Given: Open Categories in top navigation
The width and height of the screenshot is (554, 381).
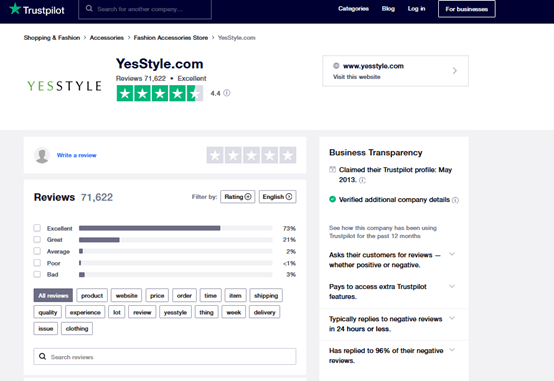Looking at the screenshot, I should 353,8.
